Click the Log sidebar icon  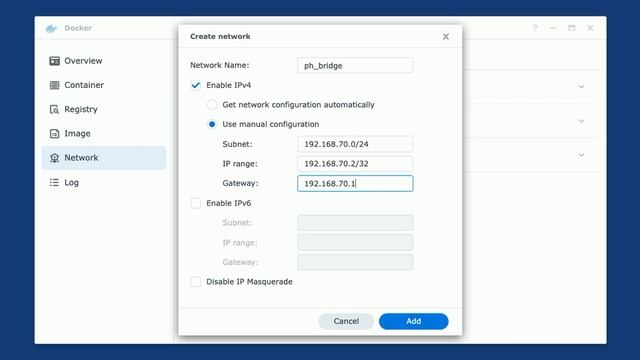tap(54, 182)
